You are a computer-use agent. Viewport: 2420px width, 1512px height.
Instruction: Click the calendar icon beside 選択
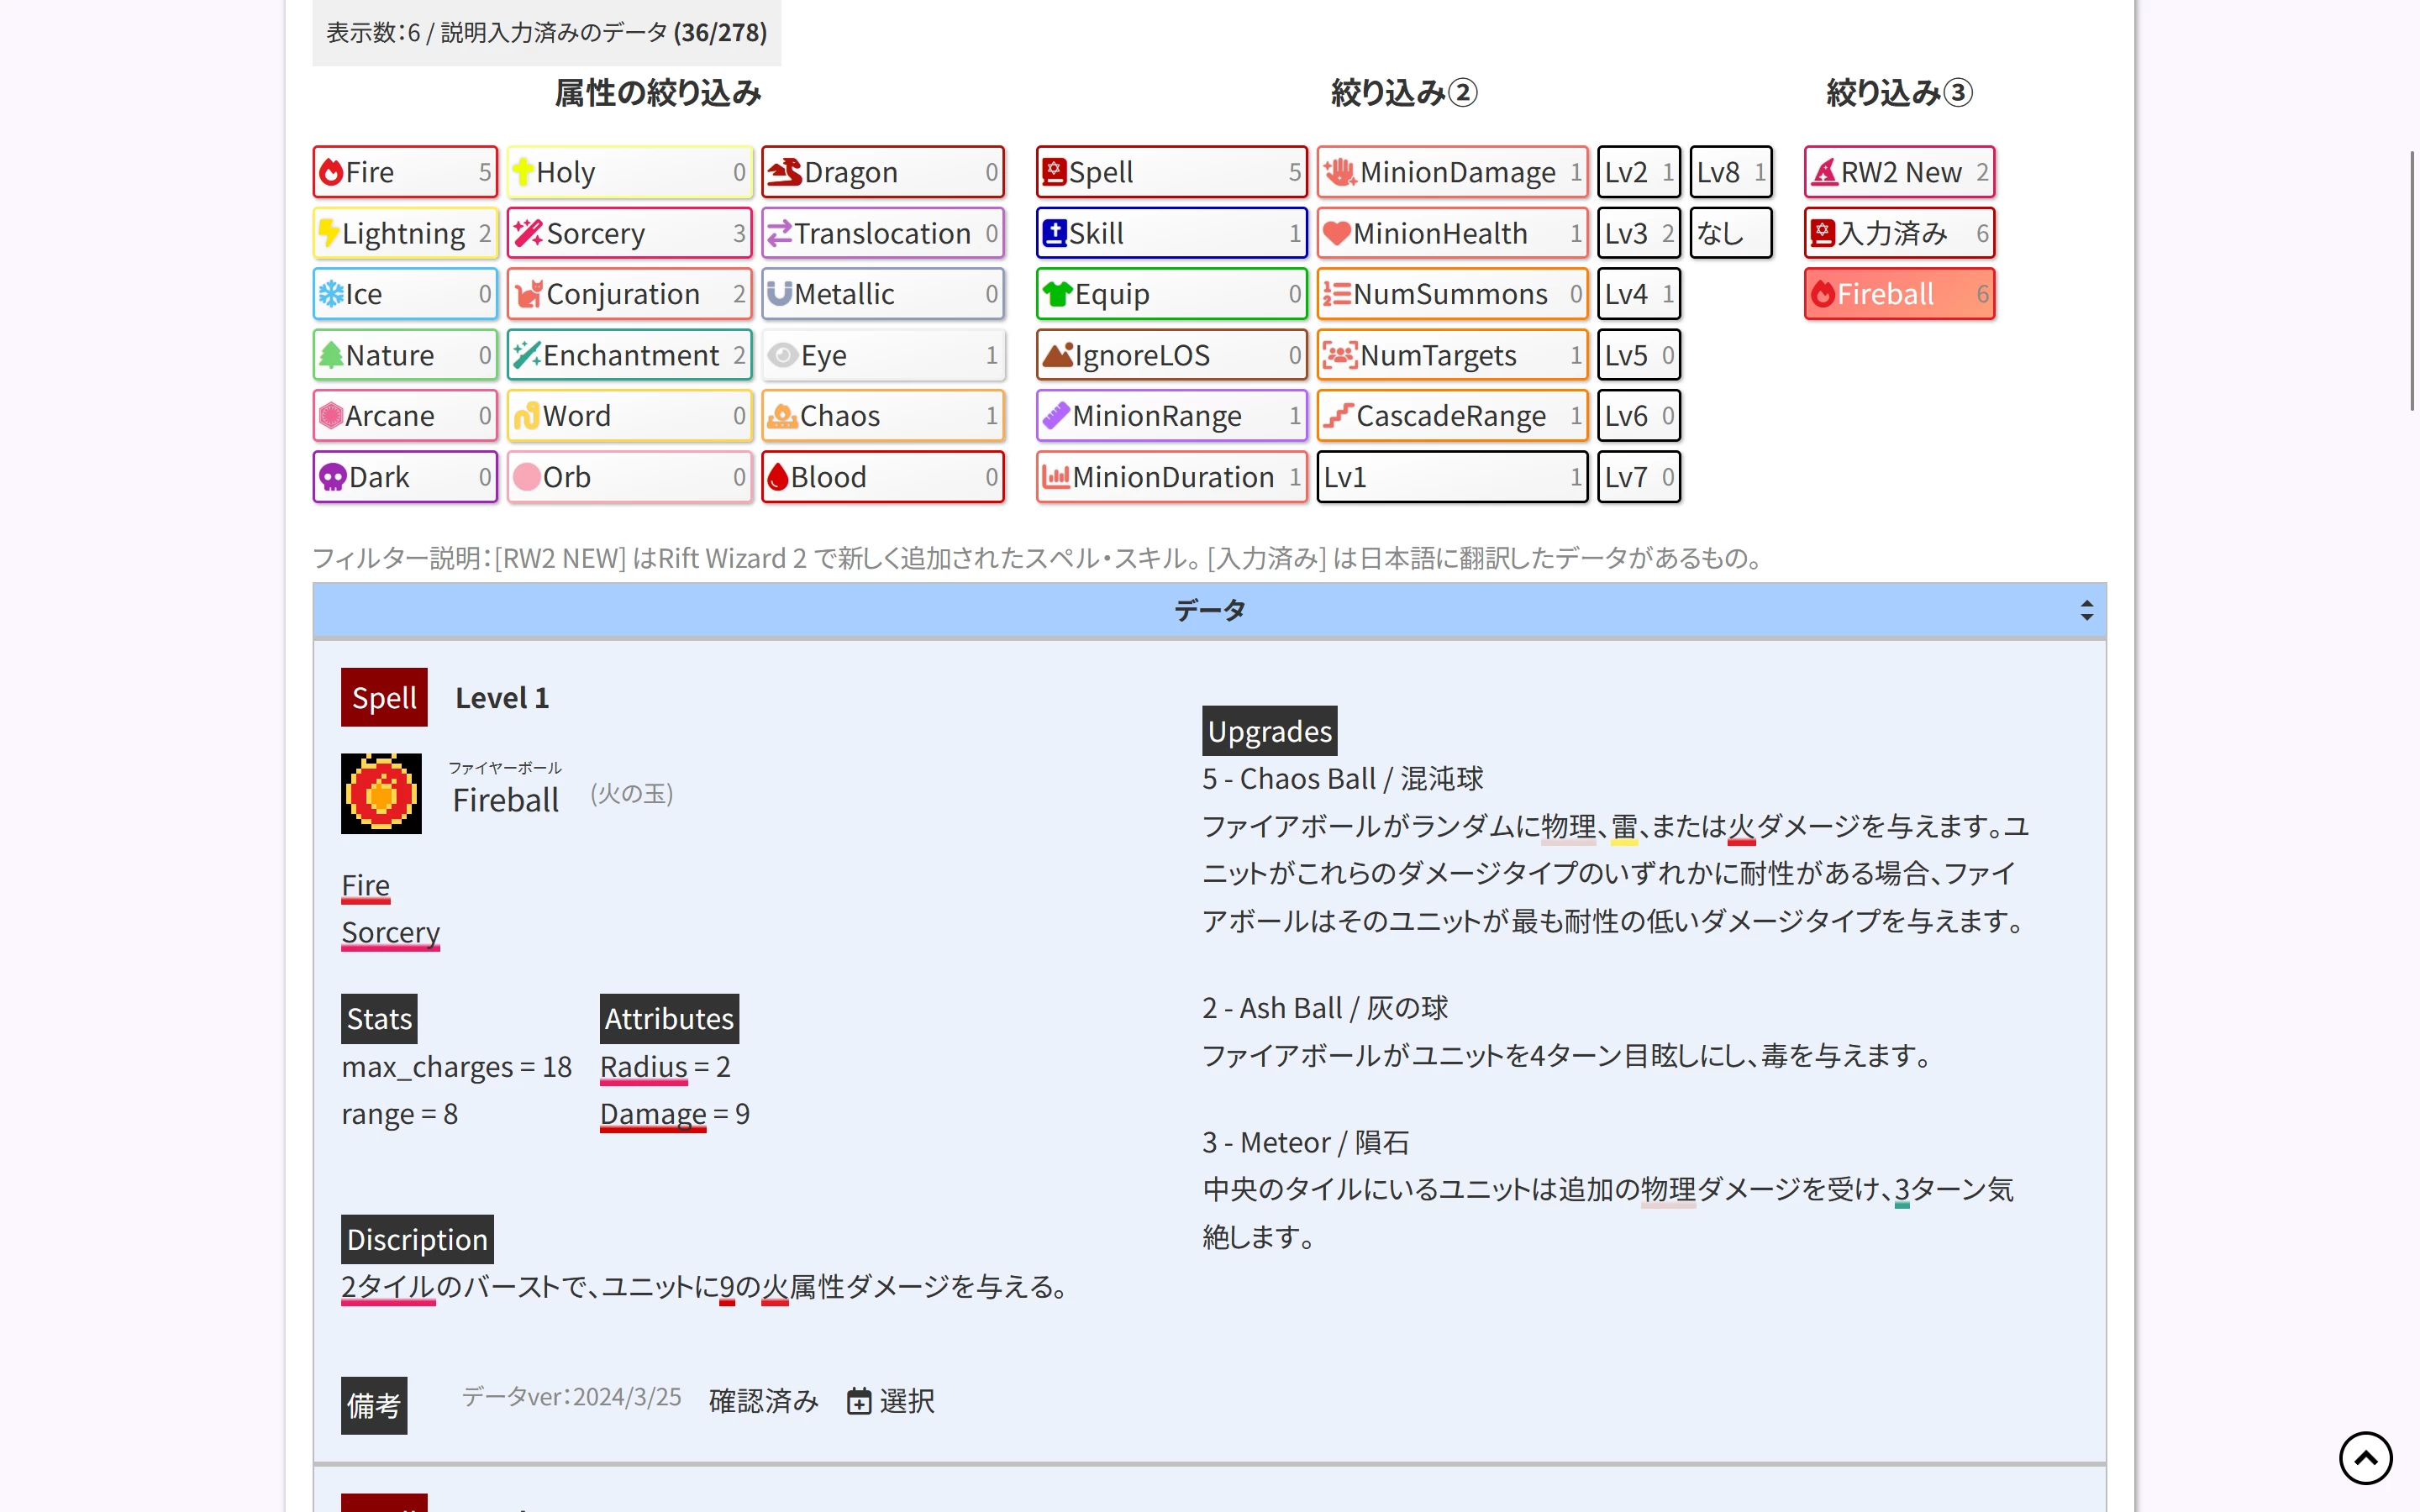point(858,1401)
